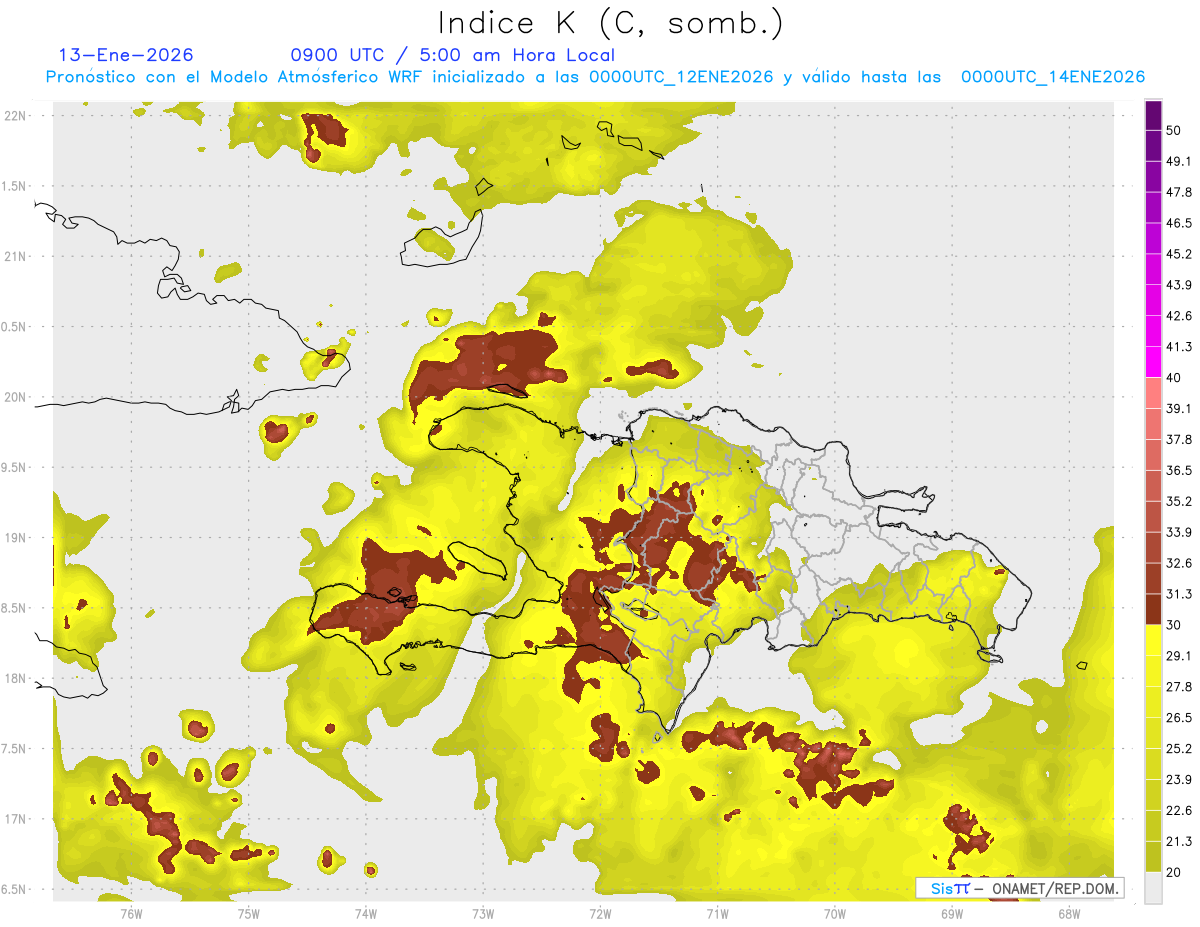
Task: Click the colorbar value label '26.5'
Action: (1179, 718)
